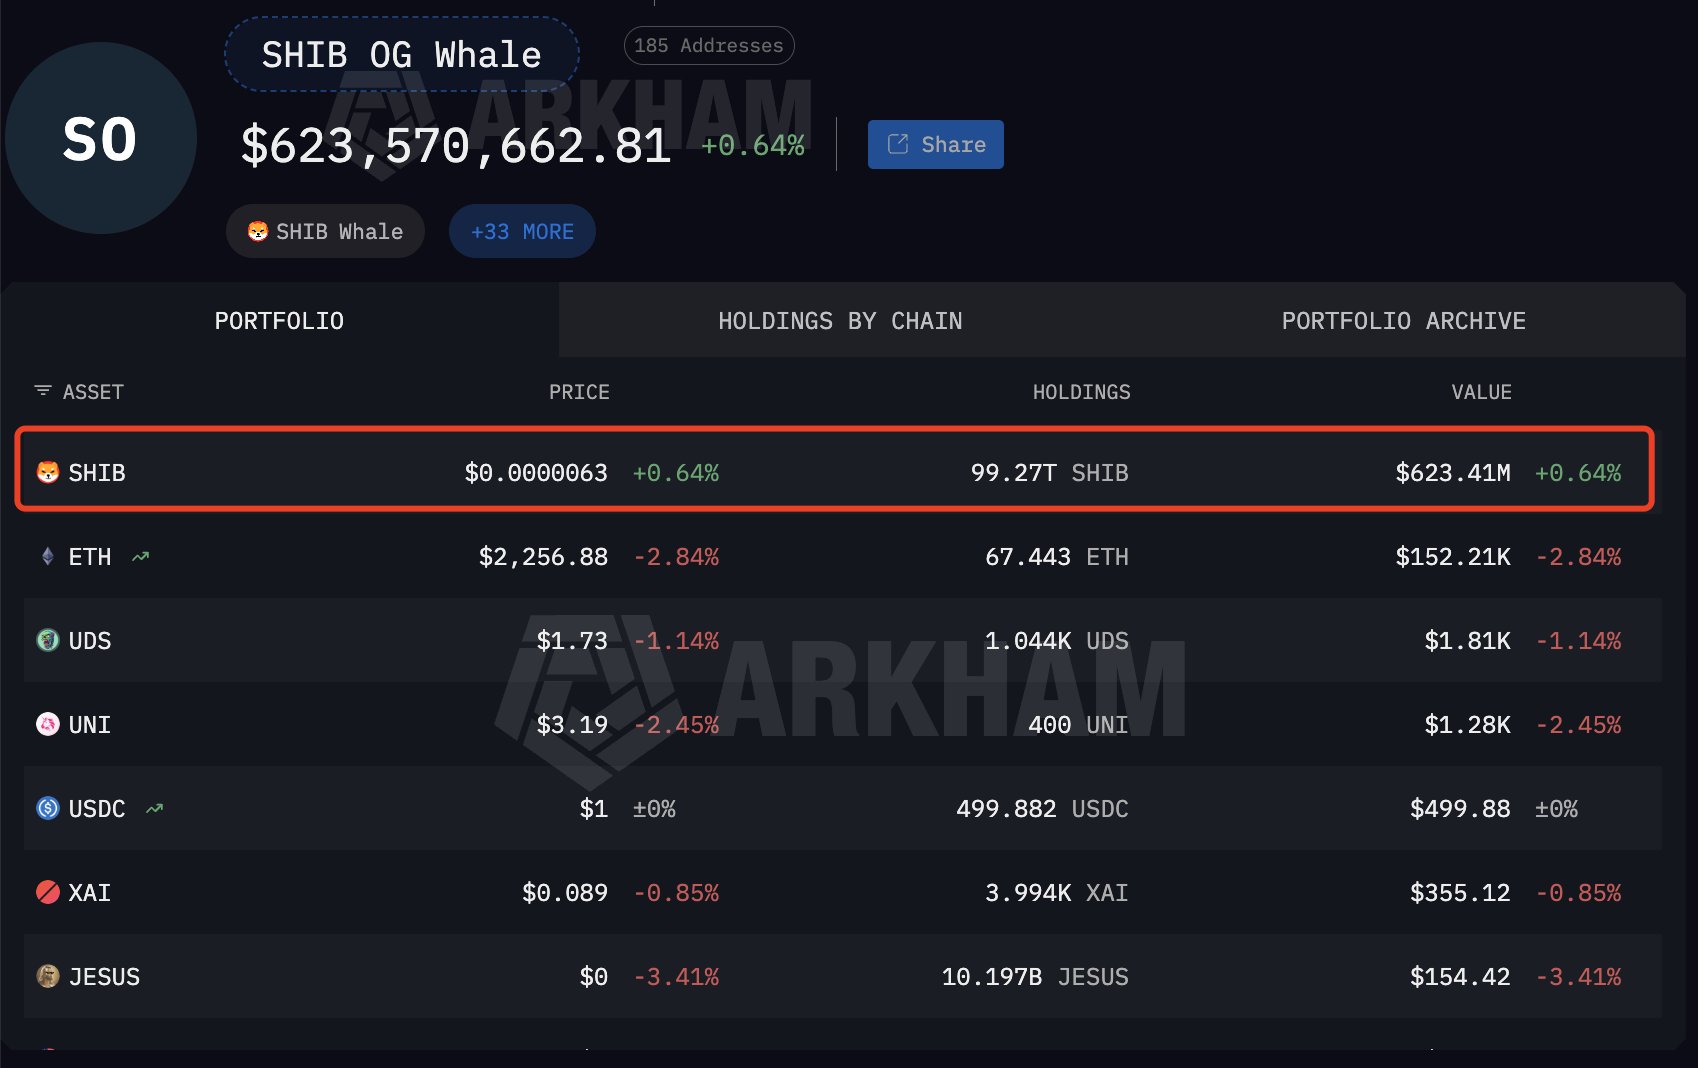Click the USDC token icon
The height and width of the screenshot is (1068, 1698).
(x=47, y=808)
